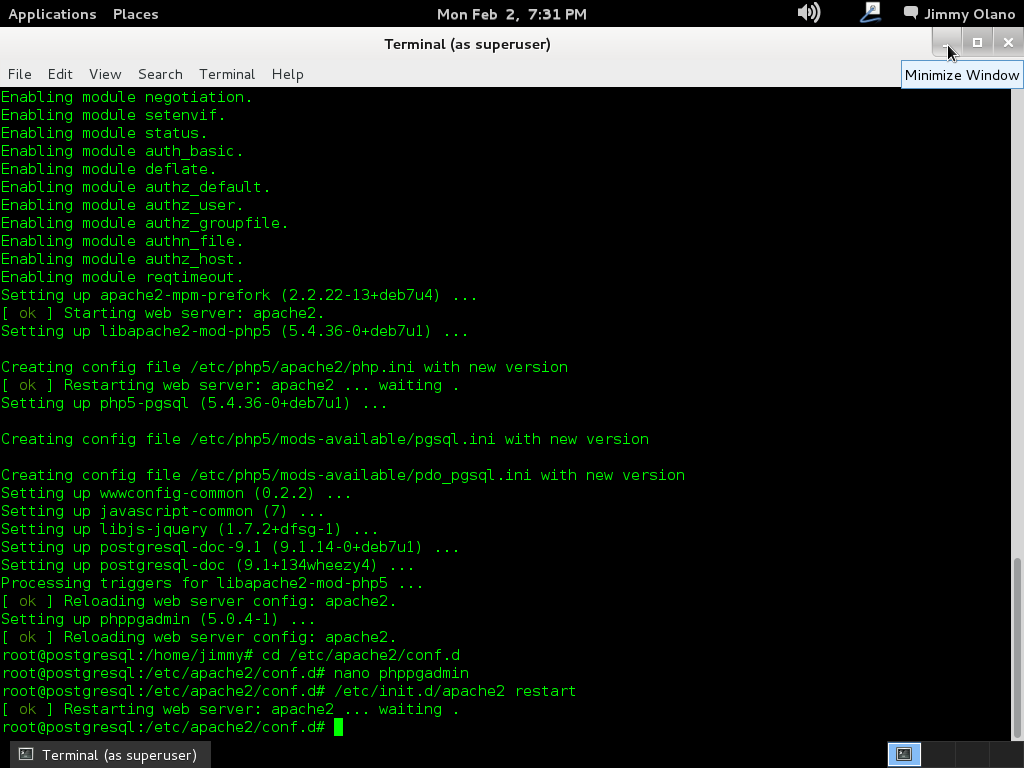1024x768 pixels.
Task: Minimize the Terminal window
Action: click(946, 42)
